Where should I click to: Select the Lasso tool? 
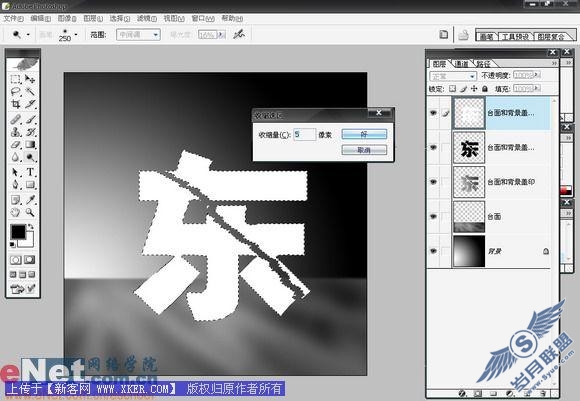tap(16, 91)
